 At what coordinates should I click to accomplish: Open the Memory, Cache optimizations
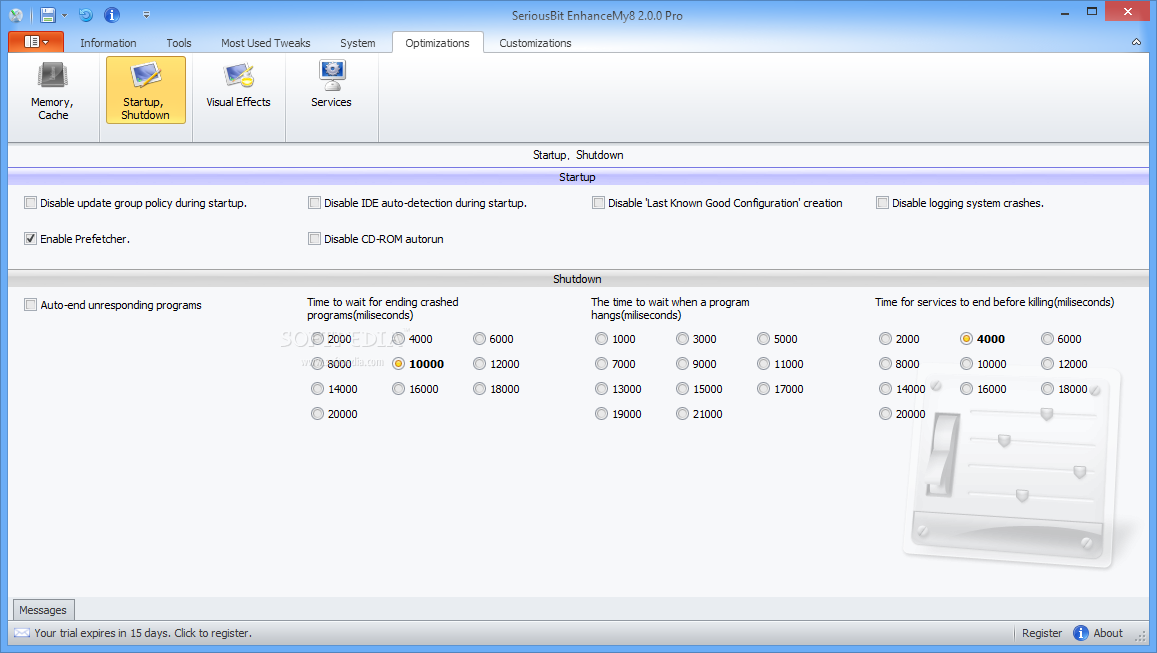coord(52,90)
